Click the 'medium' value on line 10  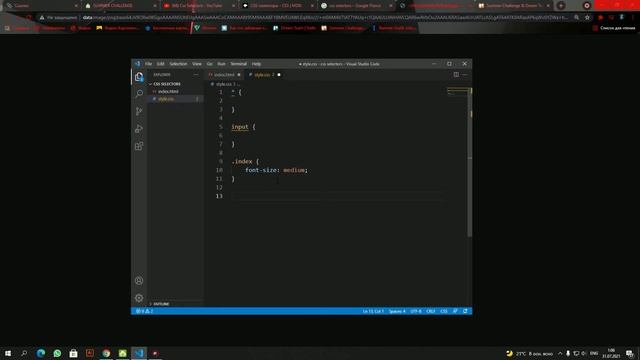294,170
